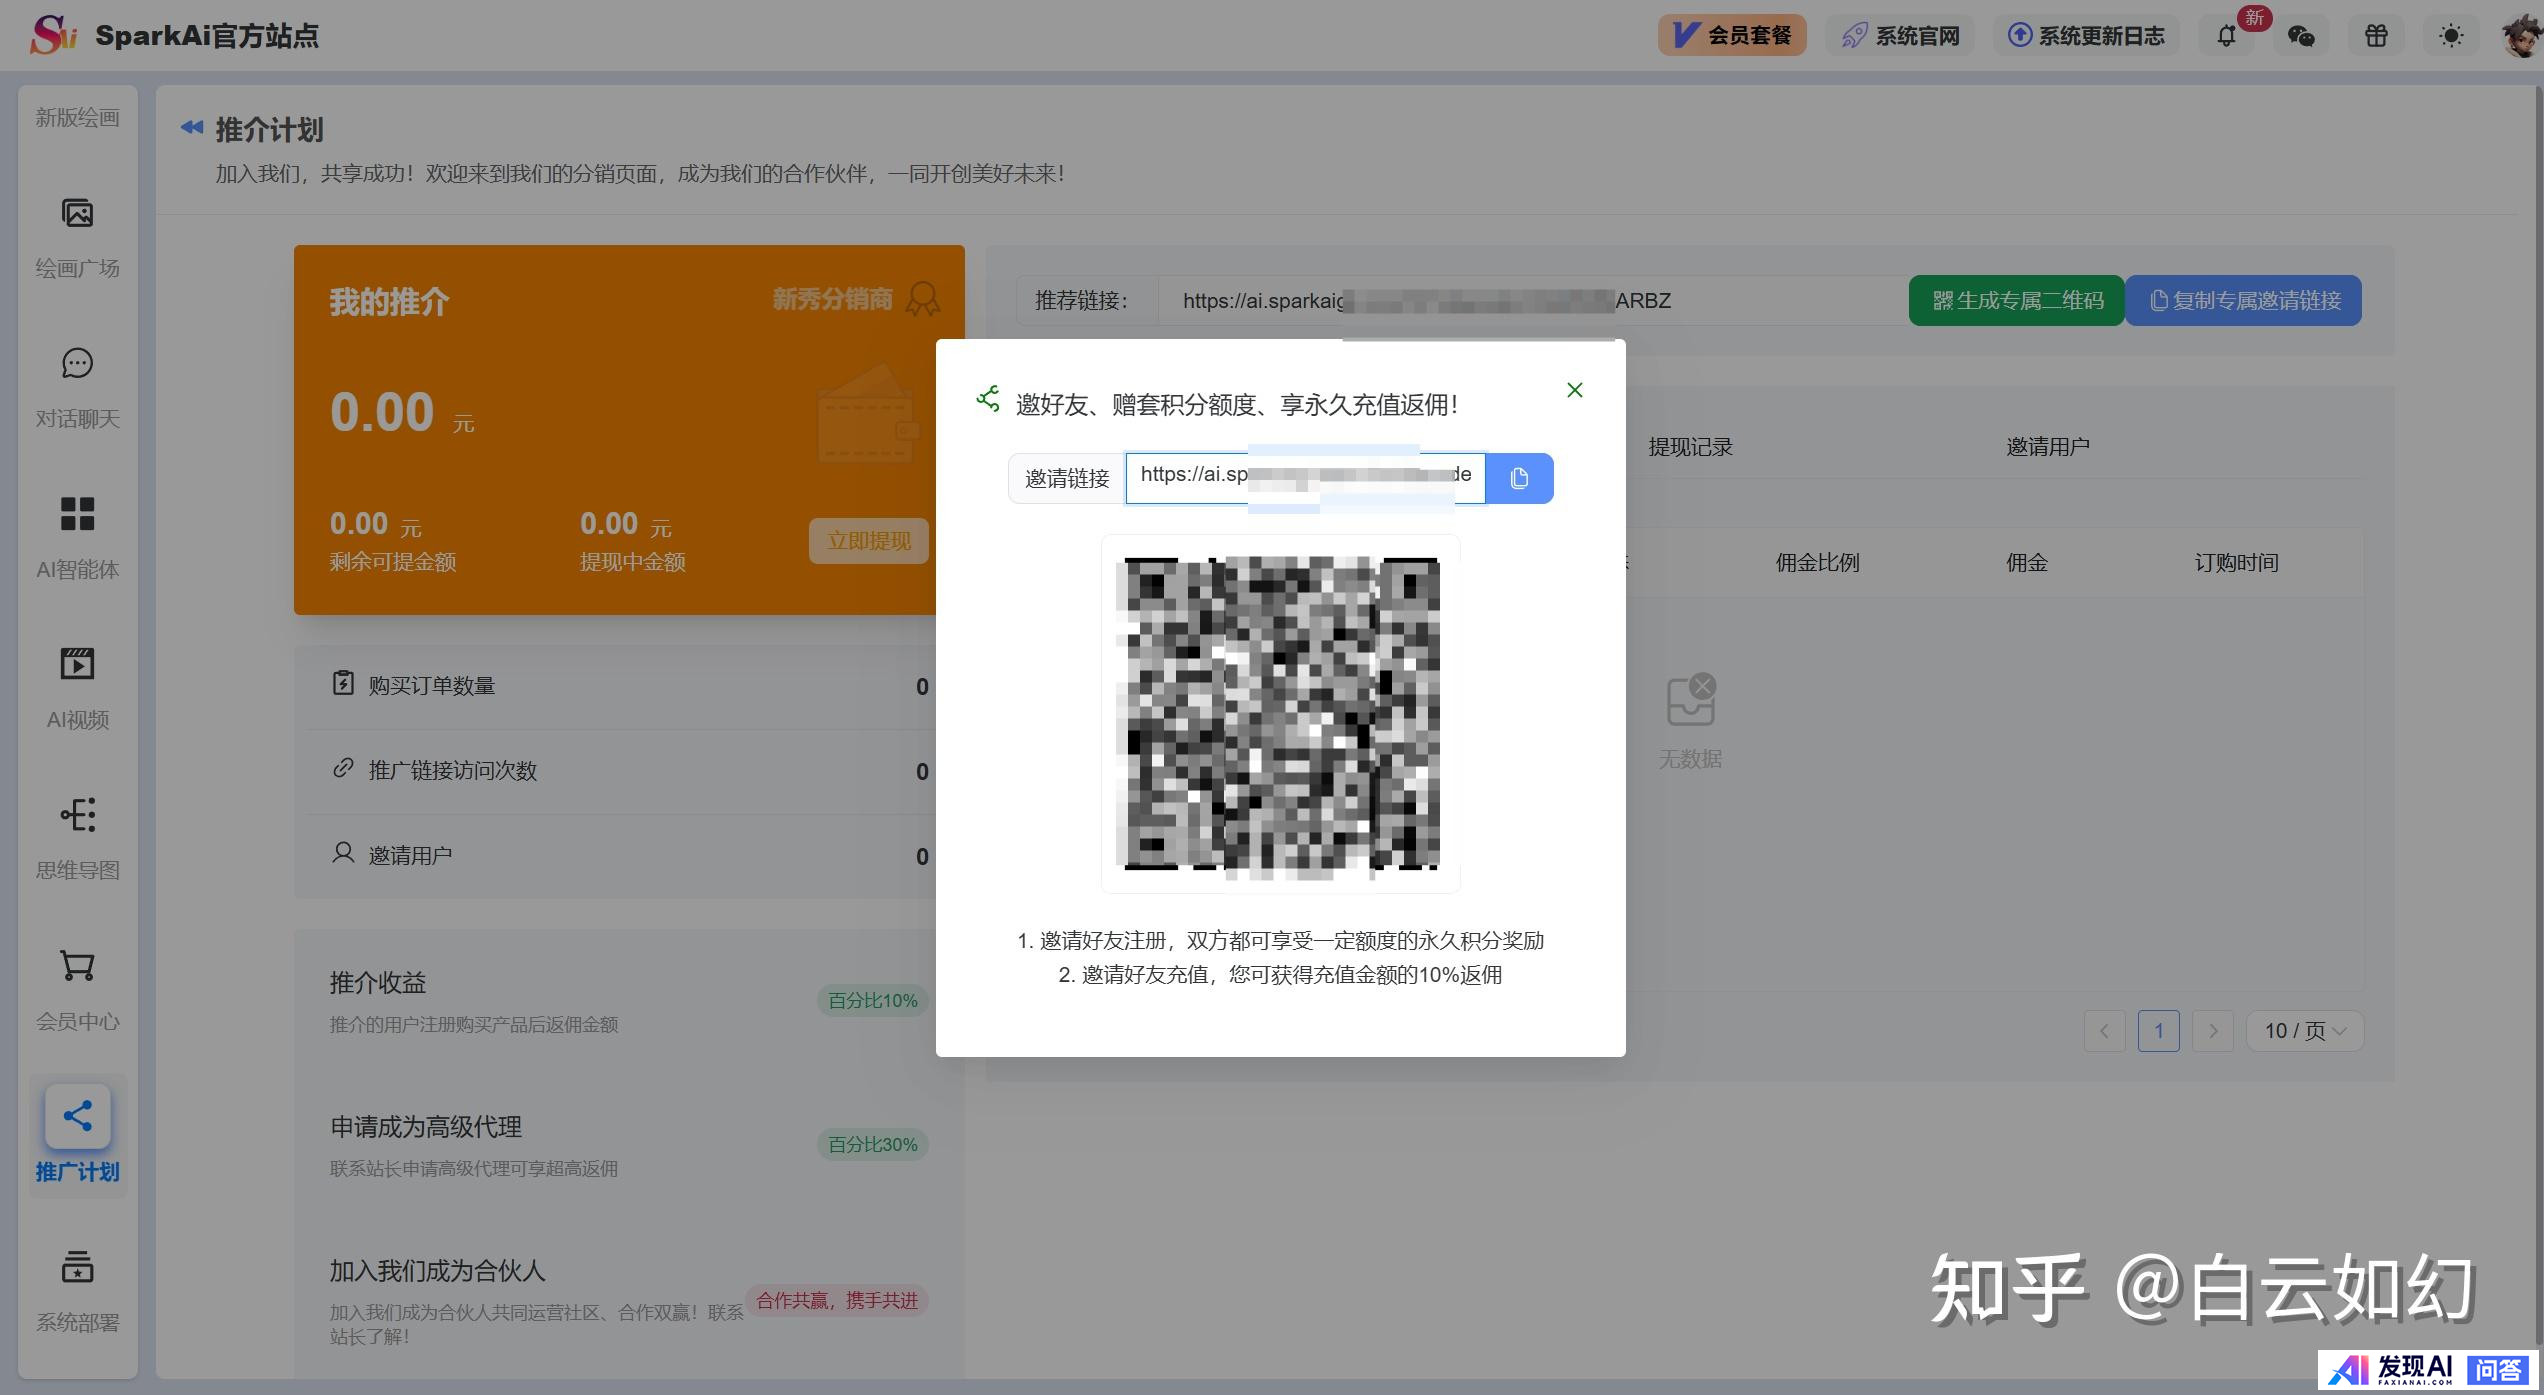Open 绘画广场 gallery in sidebar

78,238
